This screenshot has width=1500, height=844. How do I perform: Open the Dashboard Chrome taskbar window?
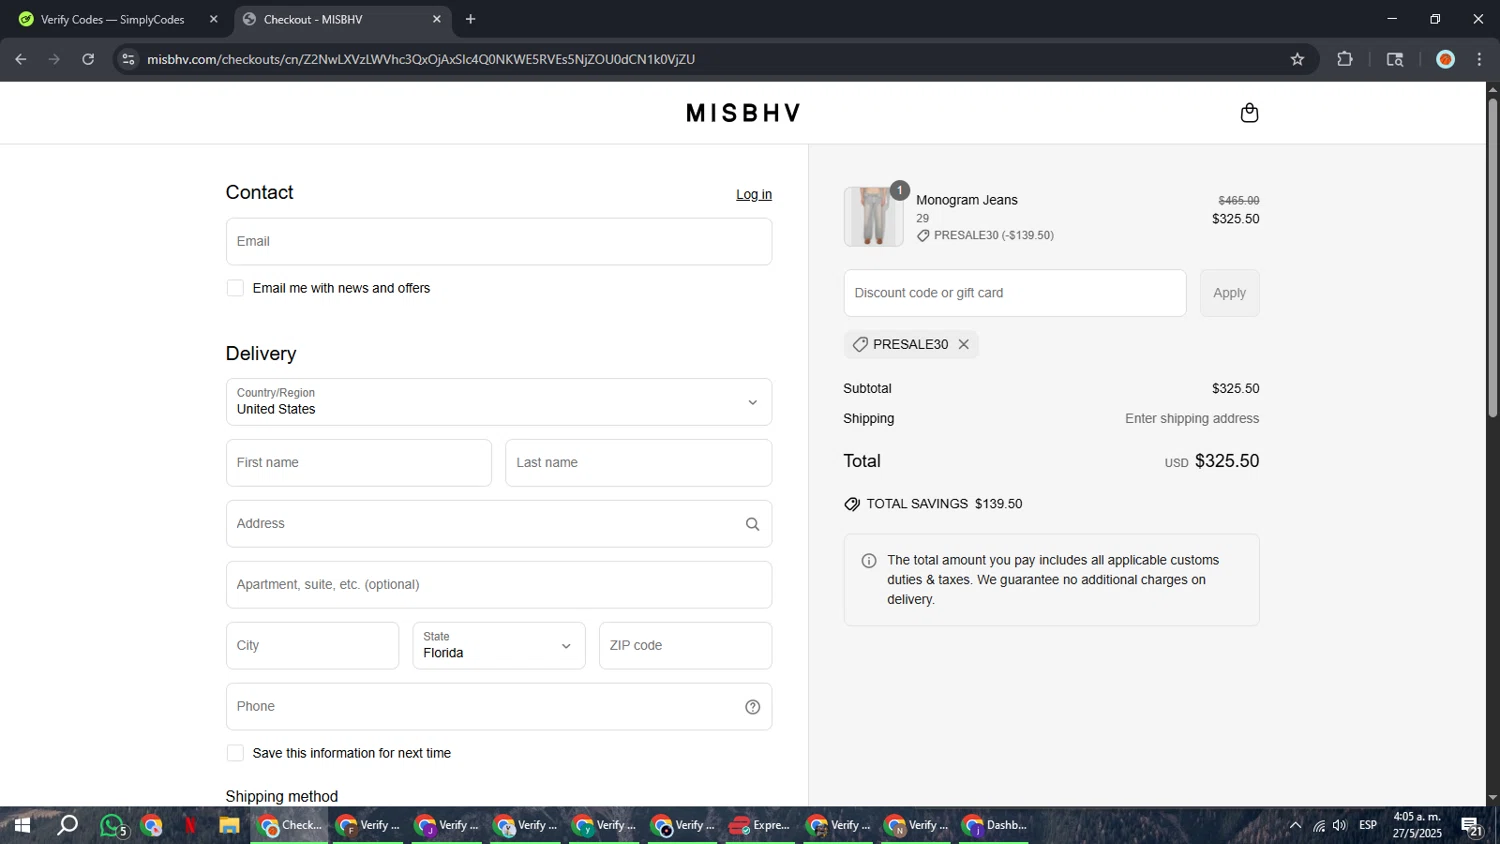tap(995, 825)
